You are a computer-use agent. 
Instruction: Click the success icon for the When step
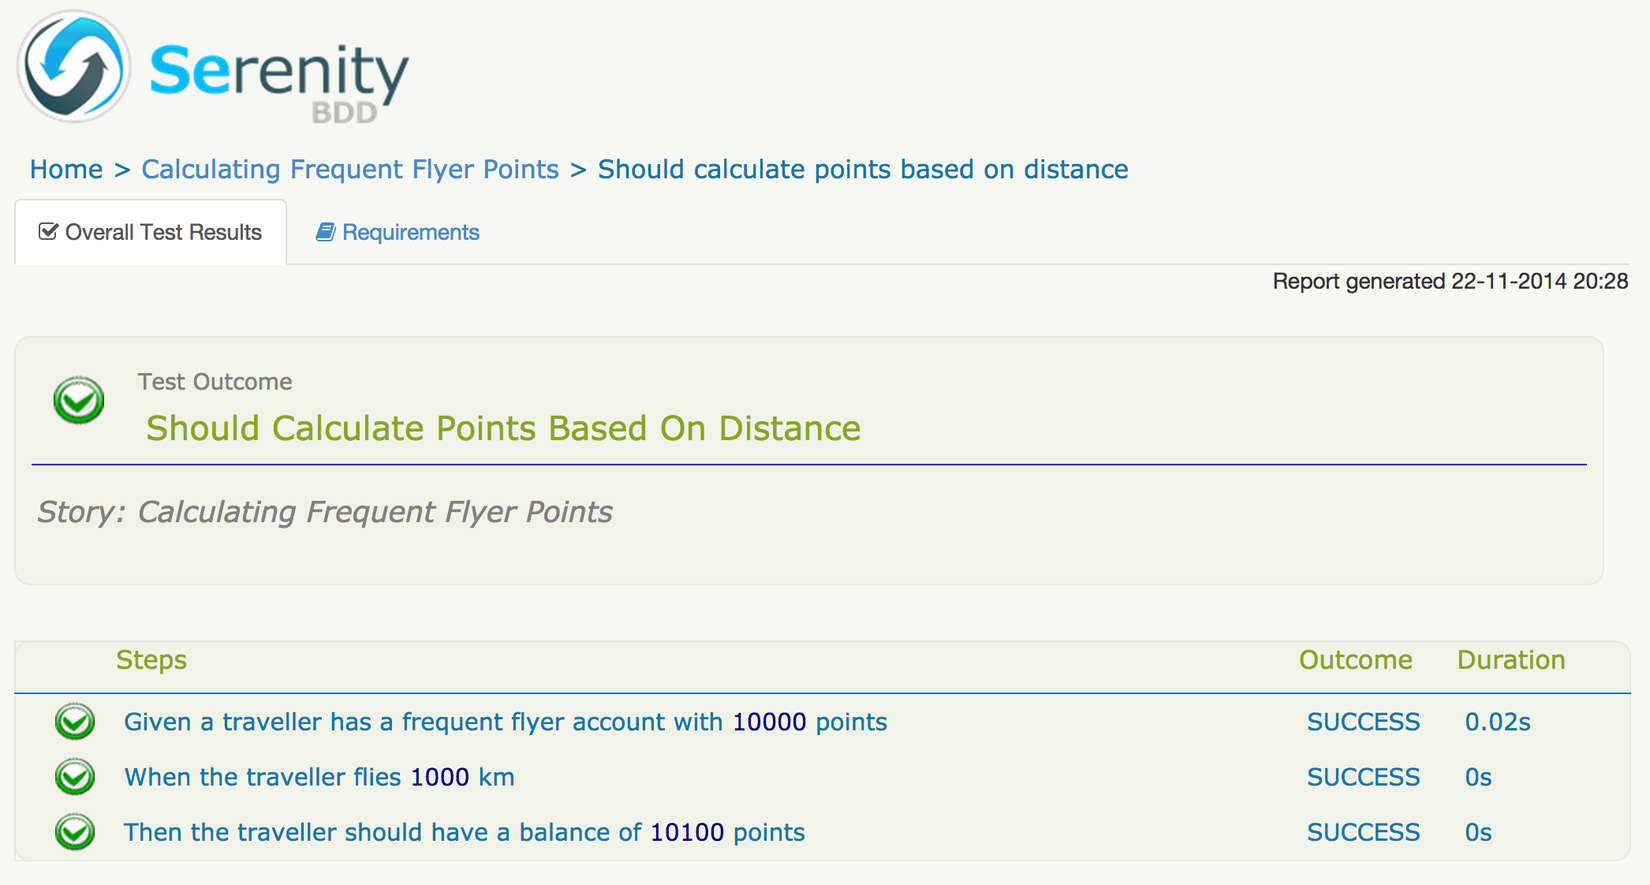coord(75,777)
